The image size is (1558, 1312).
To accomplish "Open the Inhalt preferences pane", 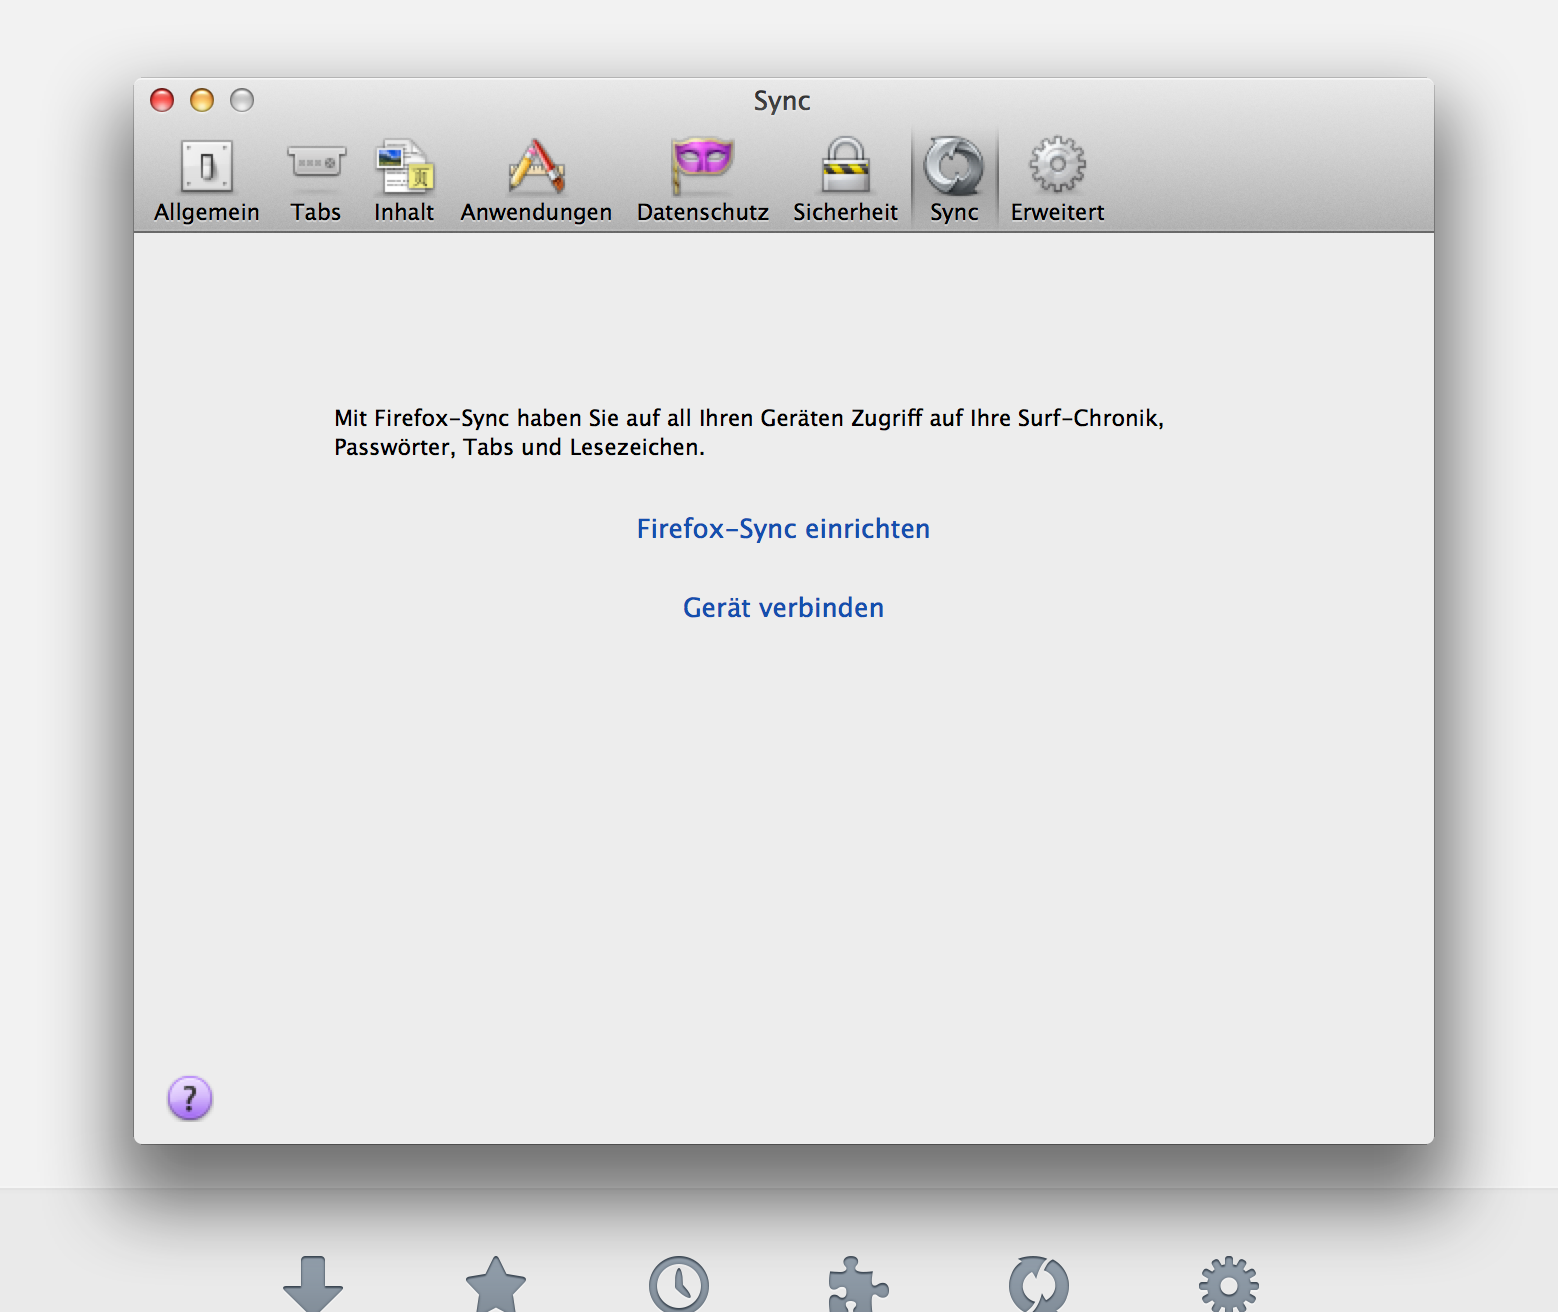I will pyautogui.click(x=404, y=181).
